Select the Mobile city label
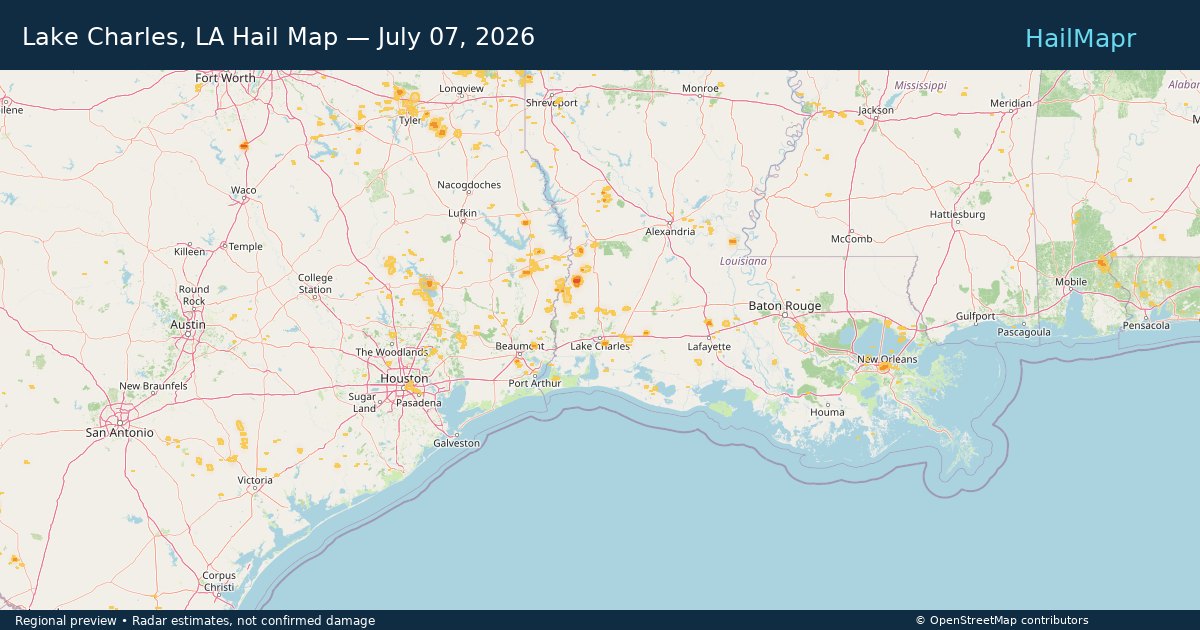This screenshot has height=630, width=1200. click(1071, 282)
